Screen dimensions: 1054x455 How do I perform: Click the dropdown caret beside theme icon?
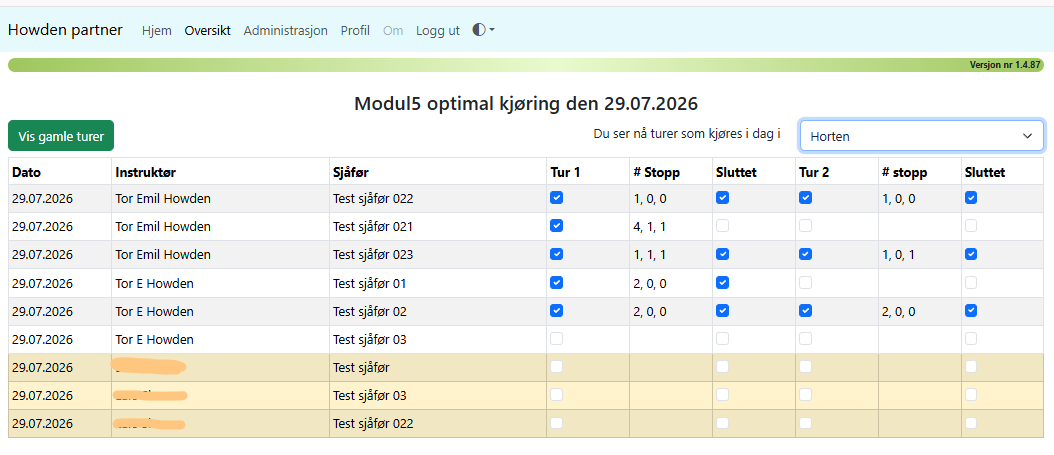(492, 30)
